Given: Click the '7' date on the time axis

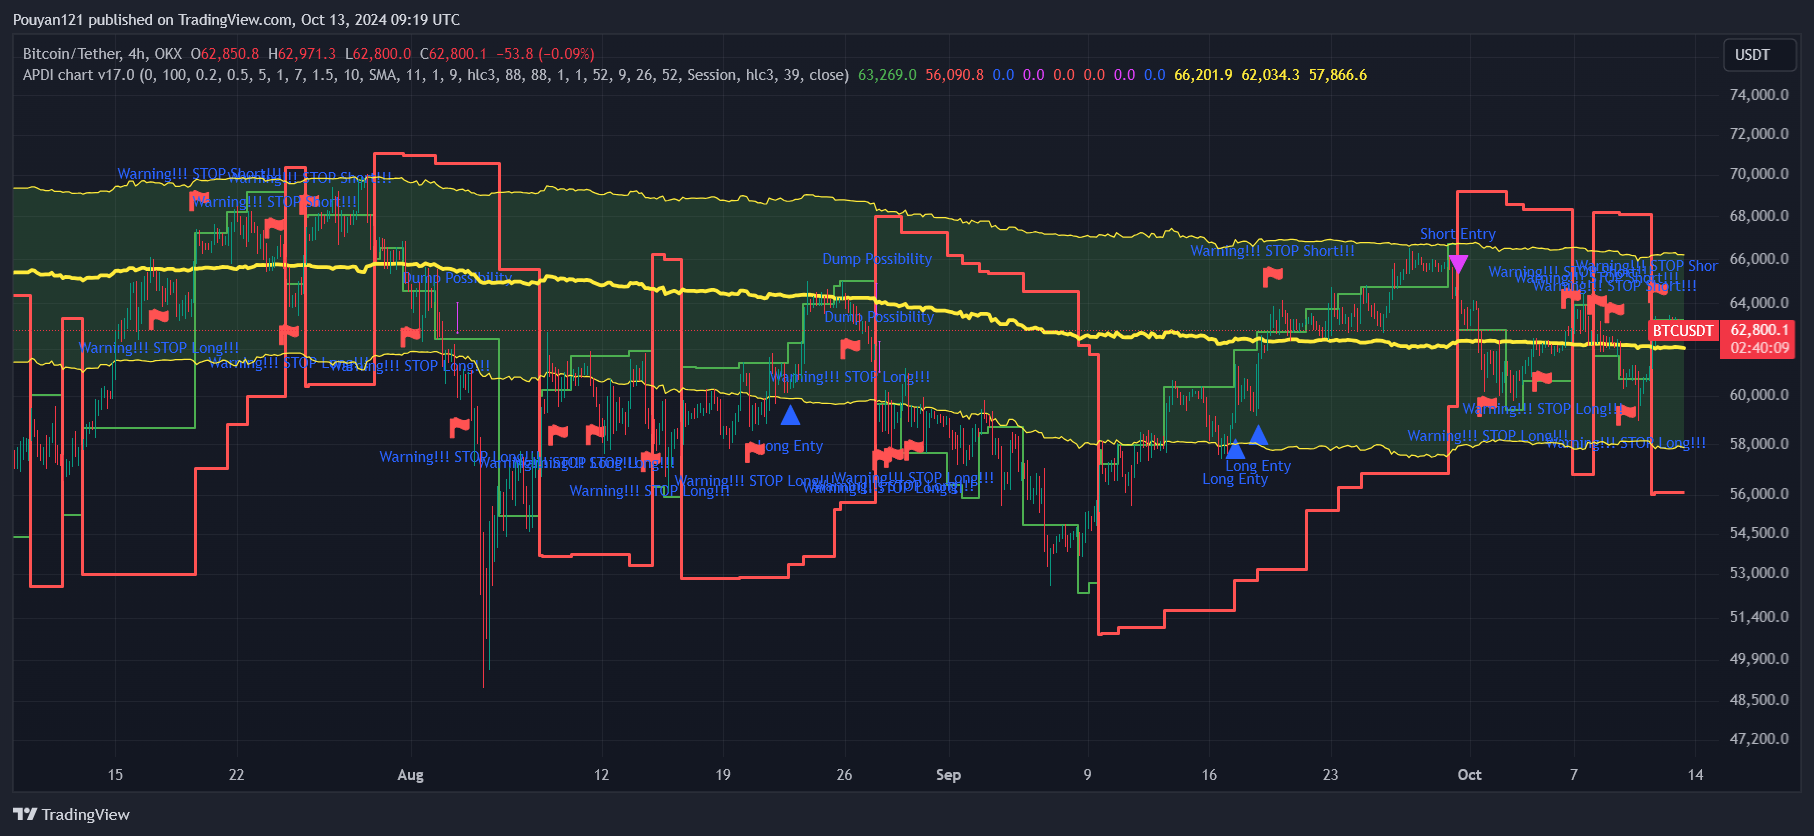Looking at the screenshot, I should [x=1574, y=775].
